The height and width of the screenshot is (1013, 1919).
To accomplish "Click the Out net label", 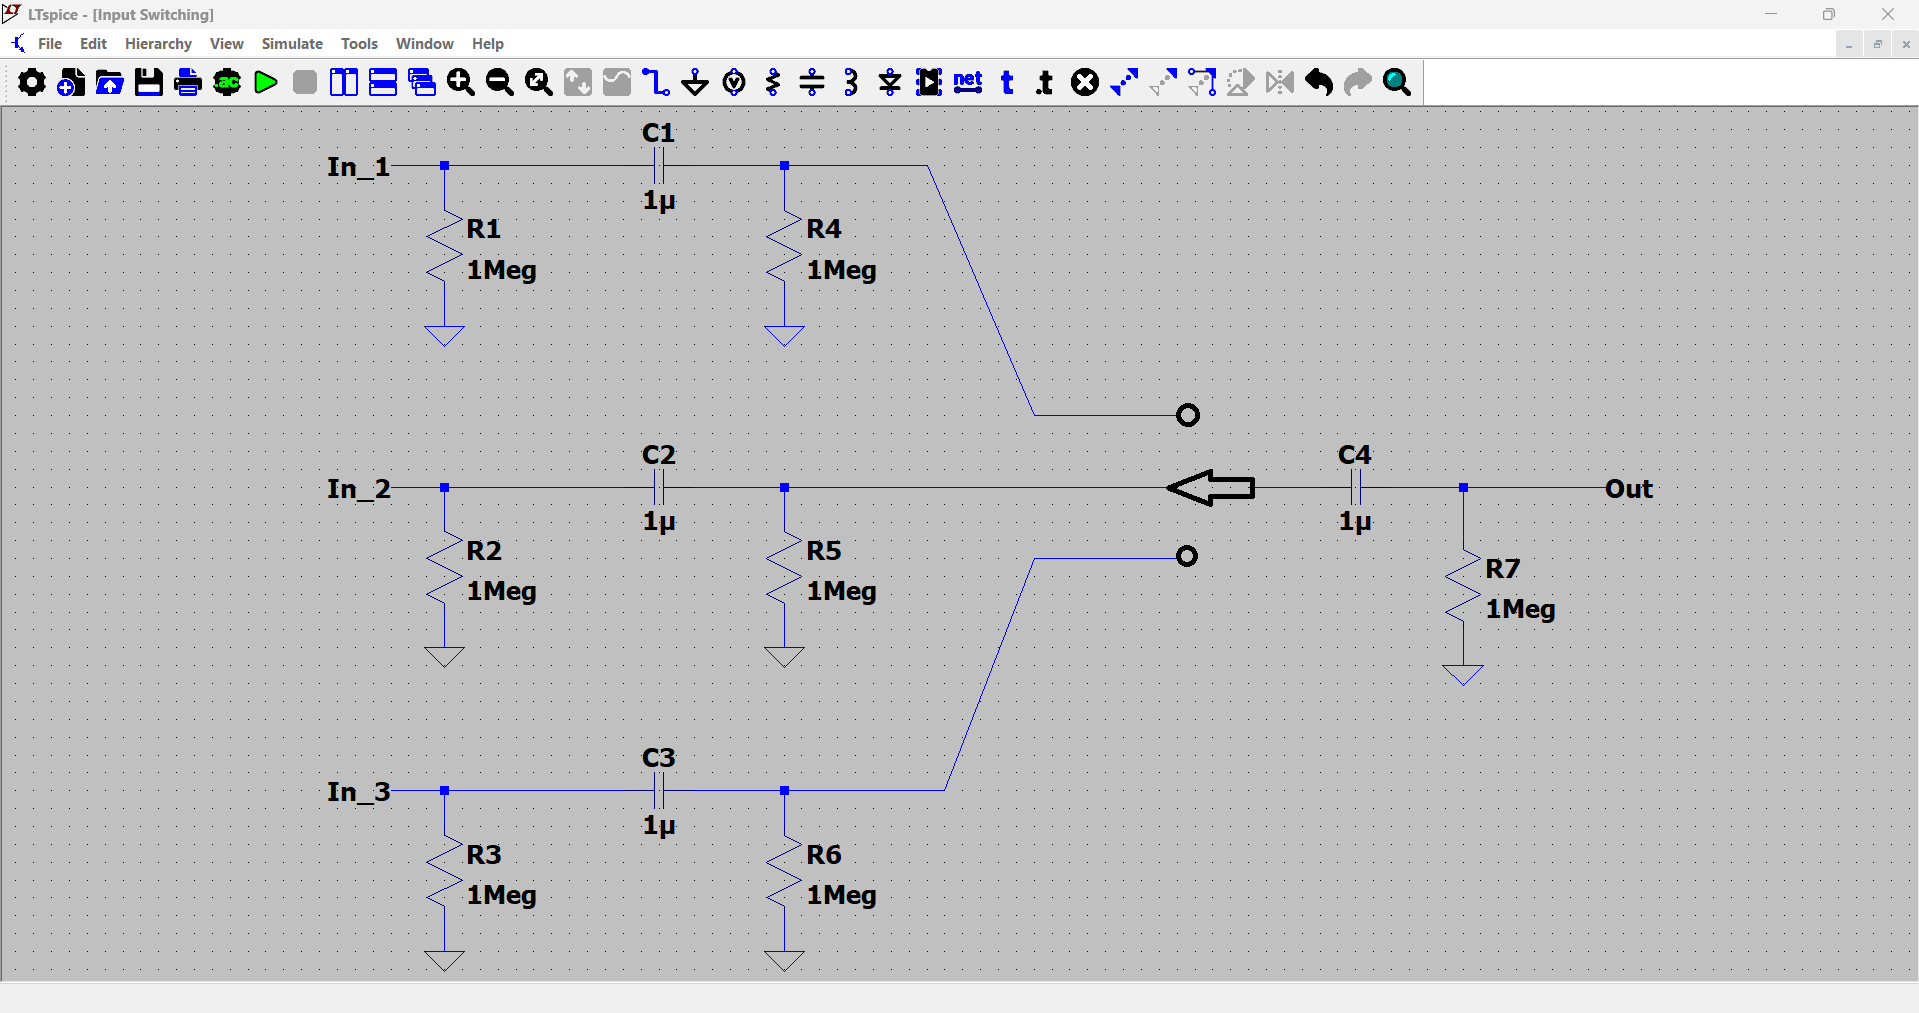I will click(1629, 489).
